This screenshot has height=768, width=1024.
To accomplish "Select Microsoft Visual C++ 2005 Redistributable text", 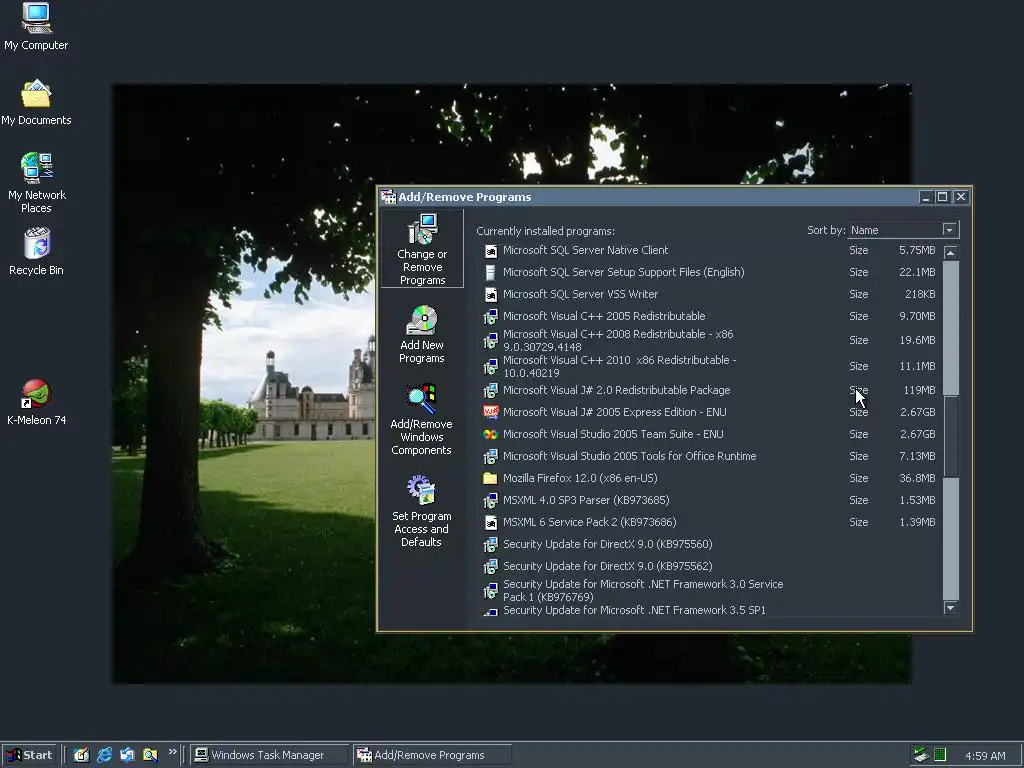I will (604, 316).
